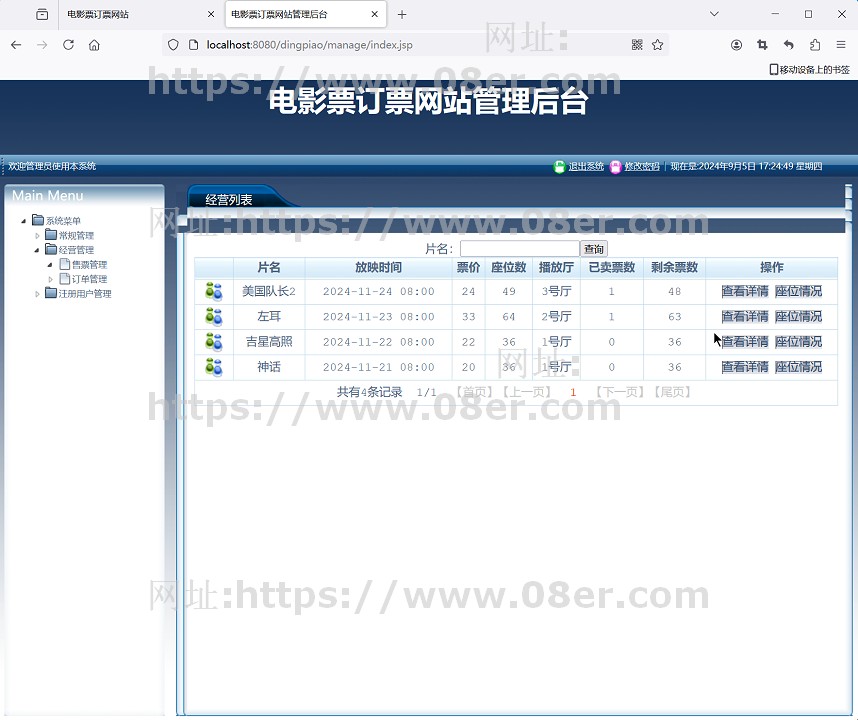Open a new browser tab
This screenshot has height=720, width=858.
(x=402, y=15)
